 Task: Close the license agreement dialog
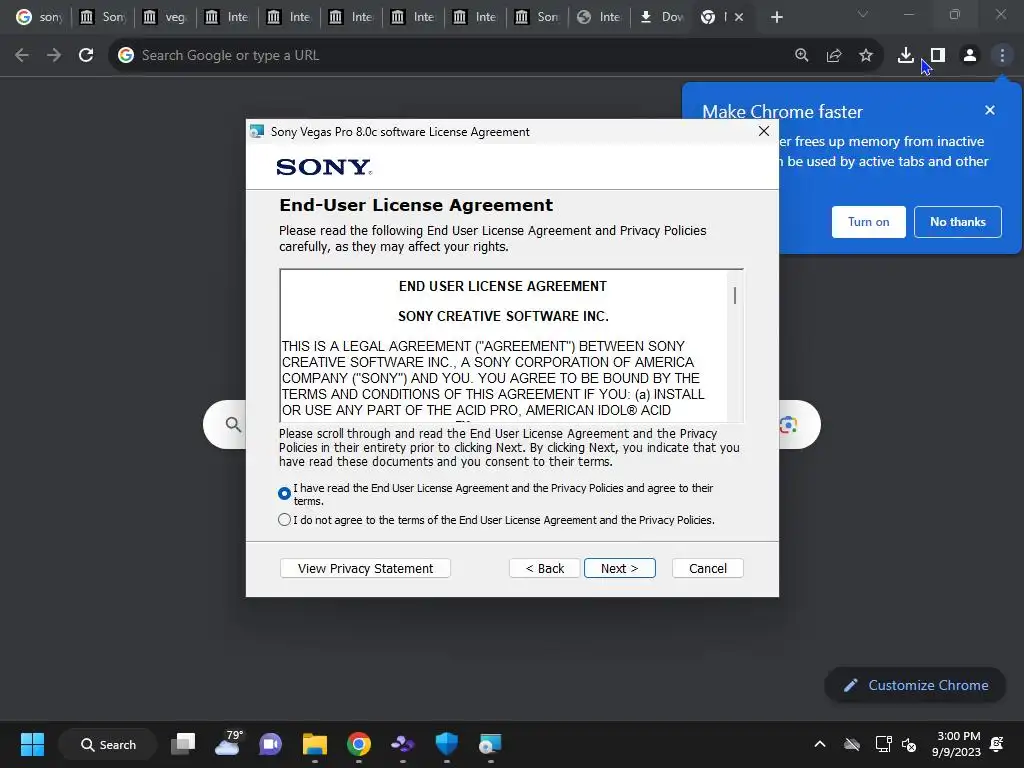point(763,131)
